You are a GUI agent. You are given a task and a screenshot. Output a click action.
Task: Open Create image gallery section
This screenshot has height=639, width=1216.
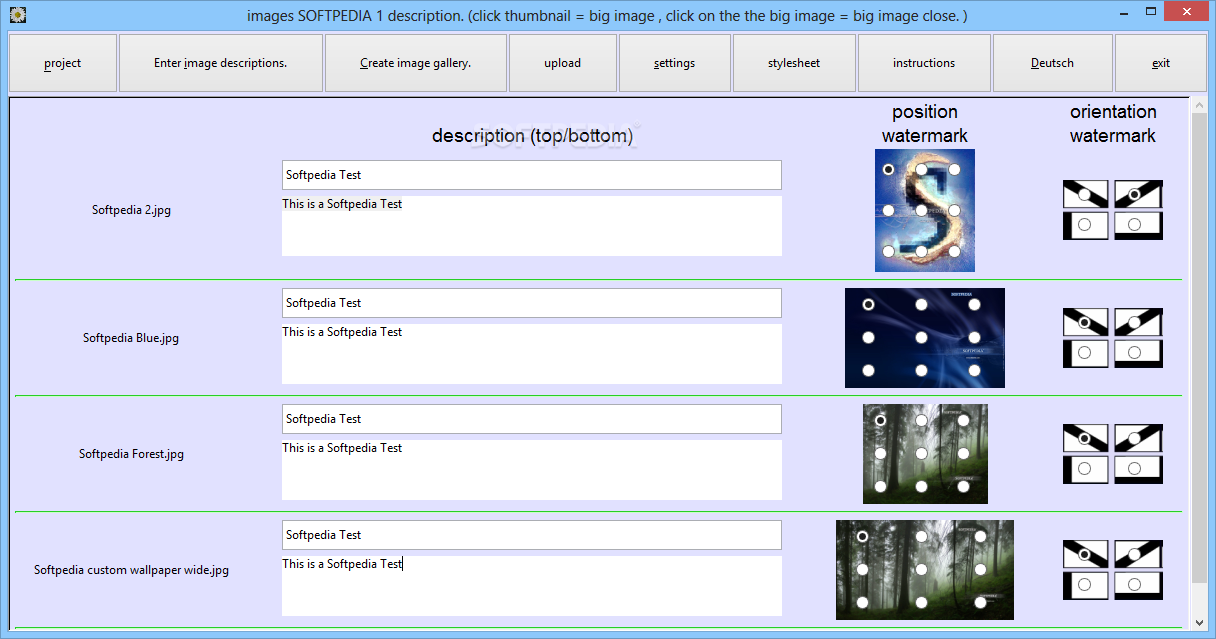tap(416, 63)
